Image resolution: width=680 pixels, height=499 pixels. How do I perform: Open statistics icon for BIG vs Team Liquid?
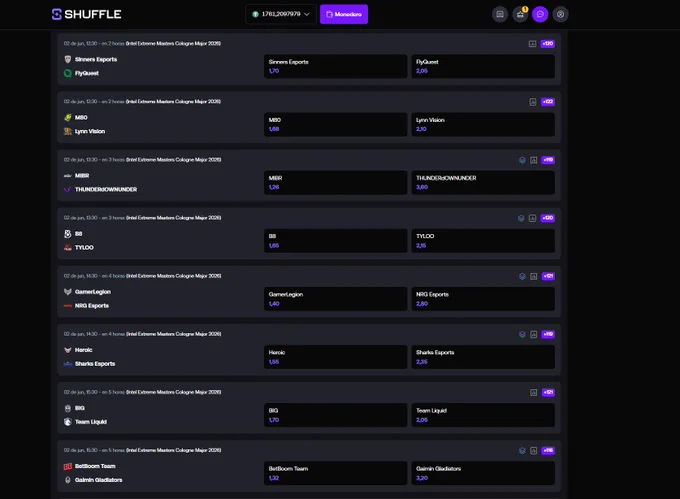click(x=533, y=392)
